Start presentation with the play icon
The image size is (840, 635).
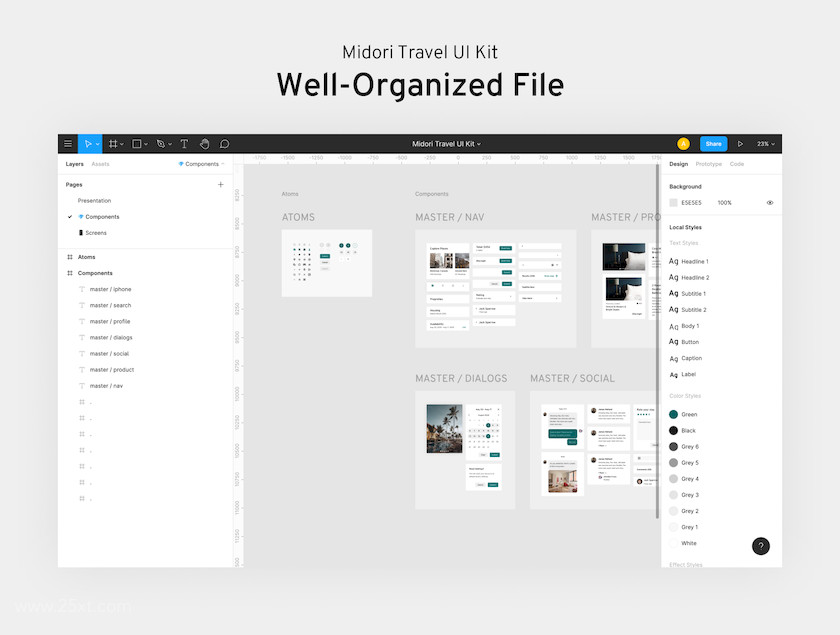740,144
